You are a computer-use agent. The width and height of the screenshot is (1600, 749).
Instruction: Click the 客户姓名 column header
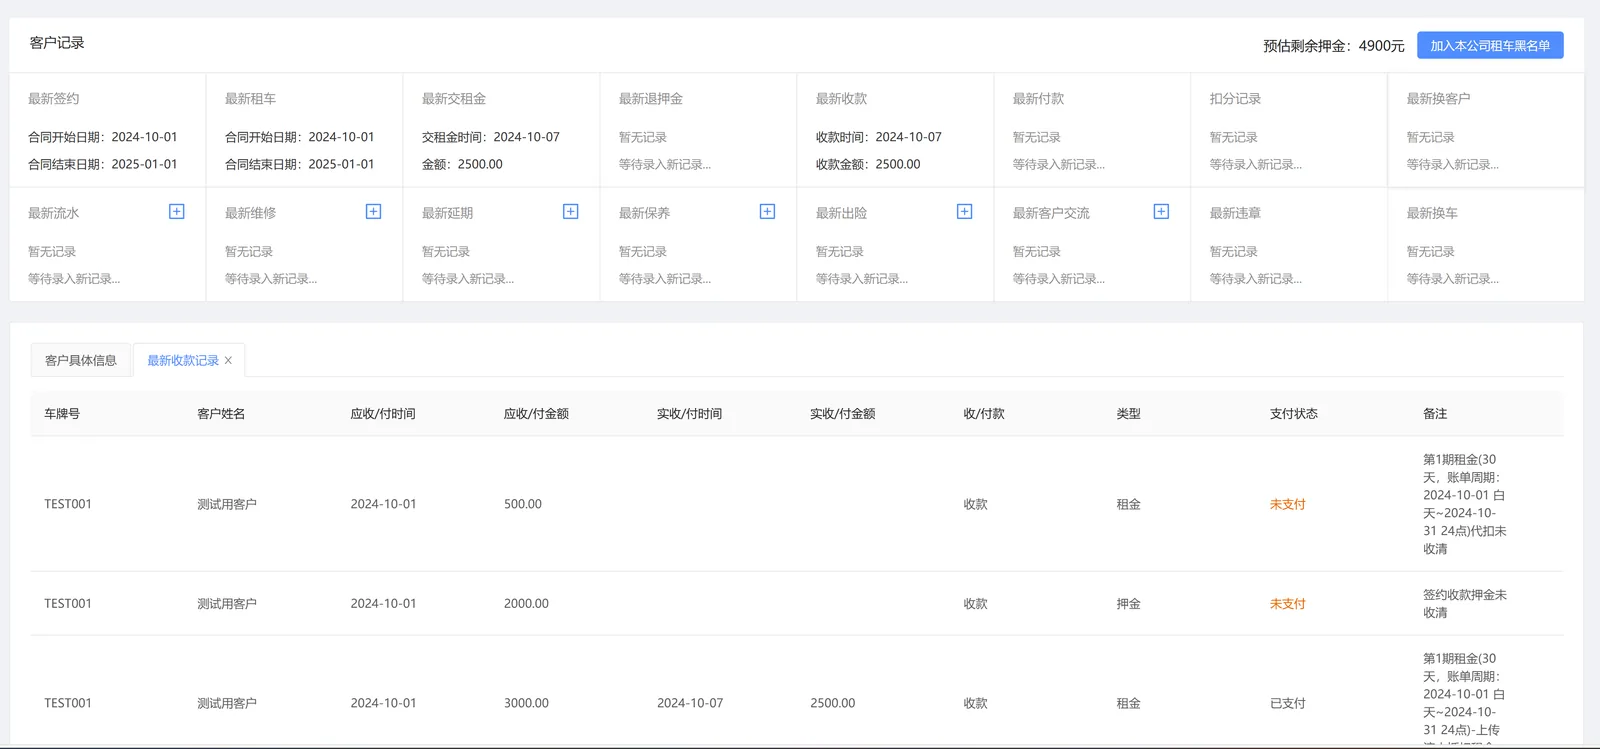coord(221,414)
